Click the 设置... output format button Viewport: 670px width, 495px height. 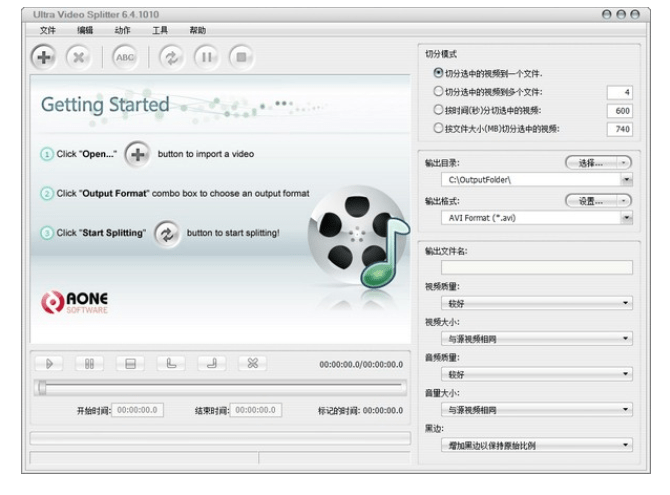592,201
